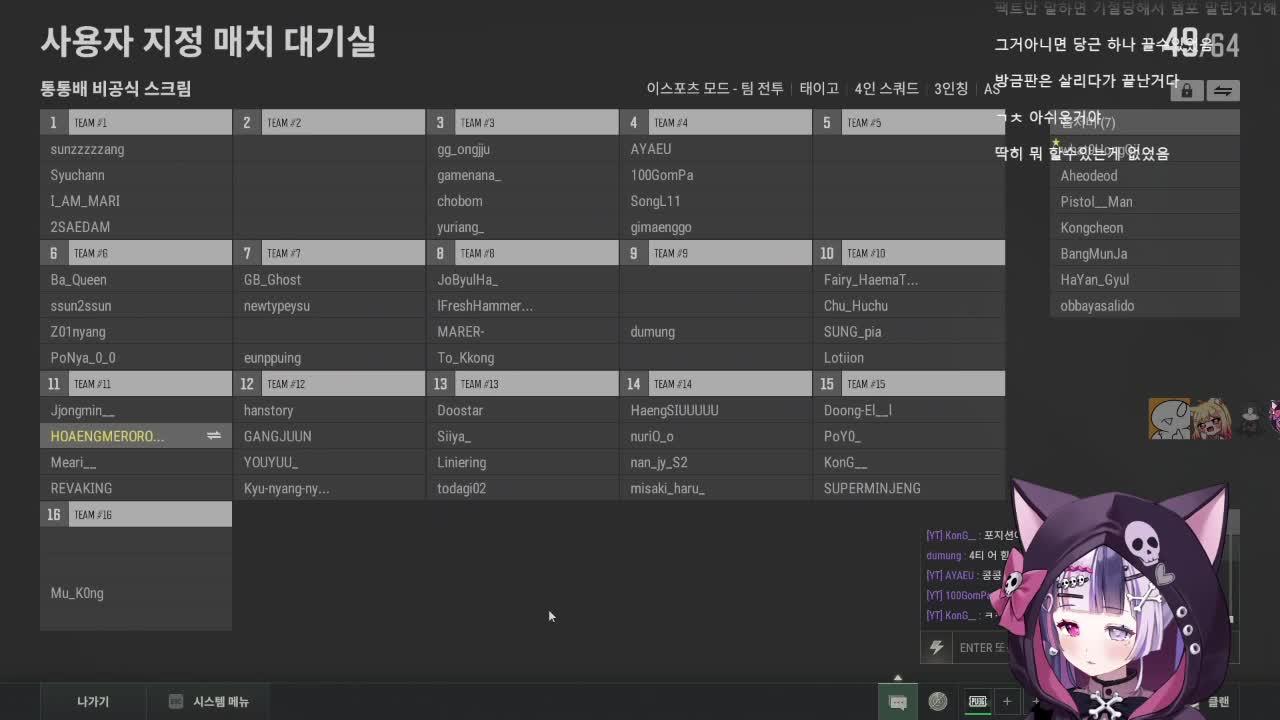The width and height of the screenshot is (1280, 720).
Task: Select the empty TEAM #2 header
Action: pyautogui.click(x=329, y=122)
